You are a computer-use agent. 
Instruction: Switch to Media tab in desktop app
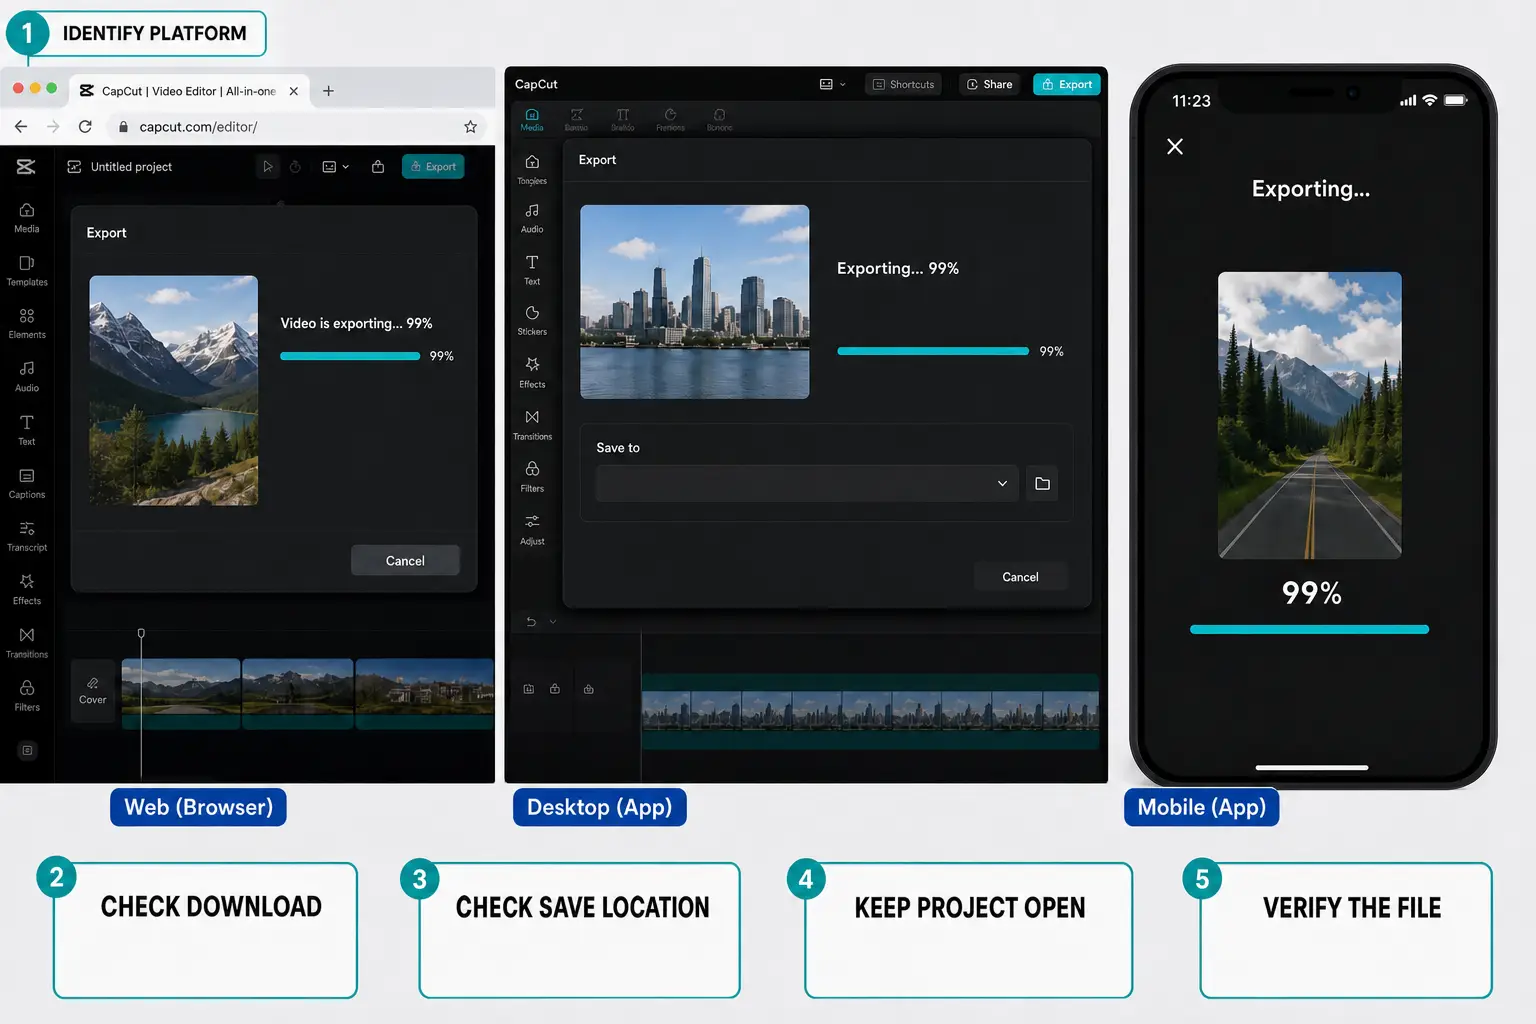[532, 119]
